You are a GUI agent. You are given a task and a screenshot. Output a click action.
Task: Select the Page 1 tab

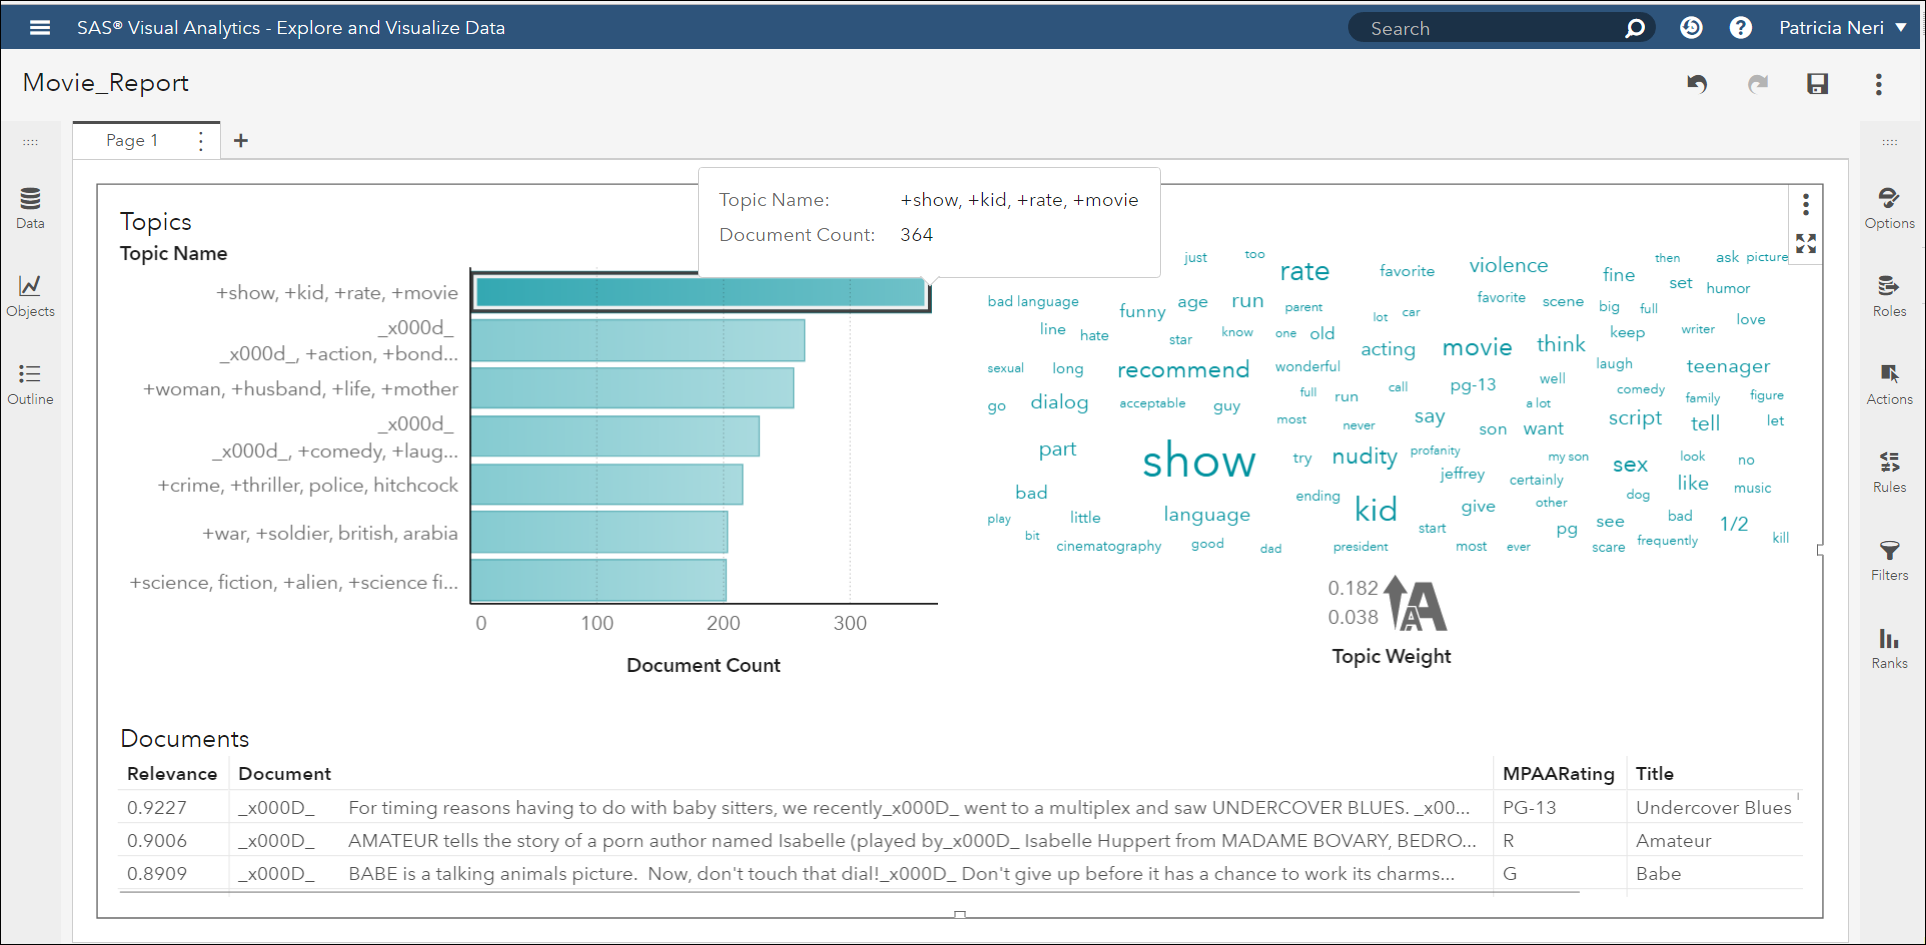click(x=132, y=141)
